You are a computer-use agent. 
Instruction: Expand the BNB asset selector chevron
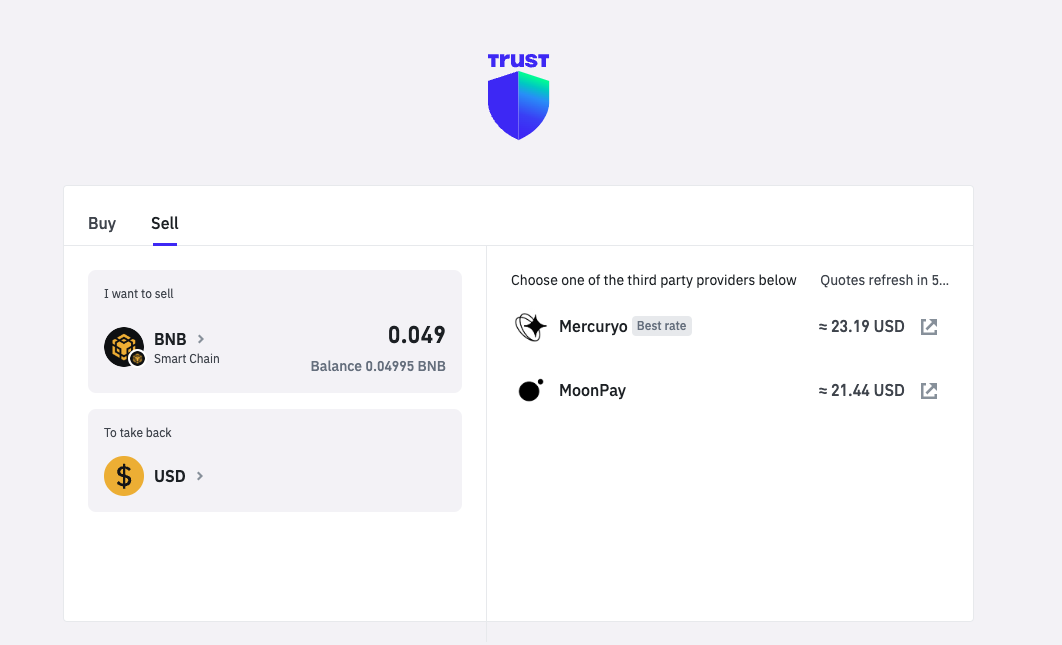(x=199, y=339)
